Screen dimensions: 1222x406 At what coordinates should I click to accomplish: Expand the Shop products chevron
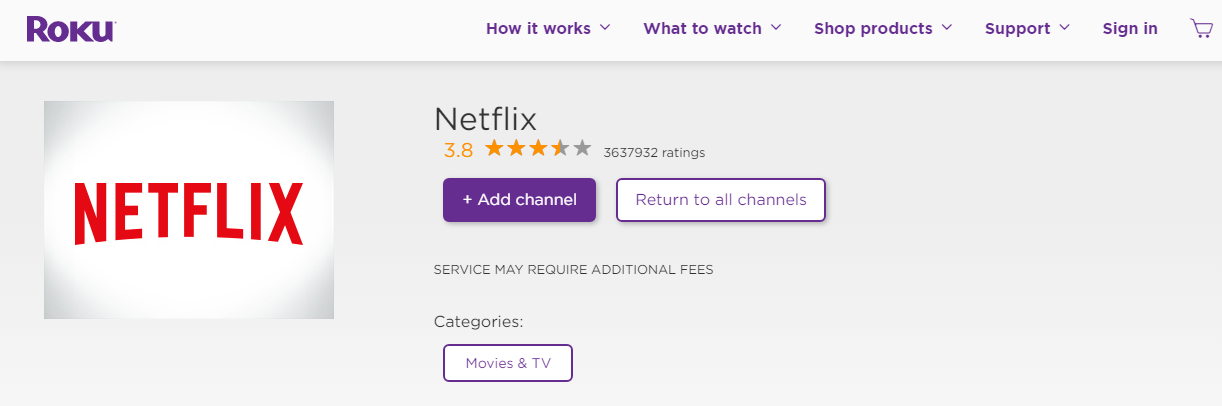click(947, 28)
